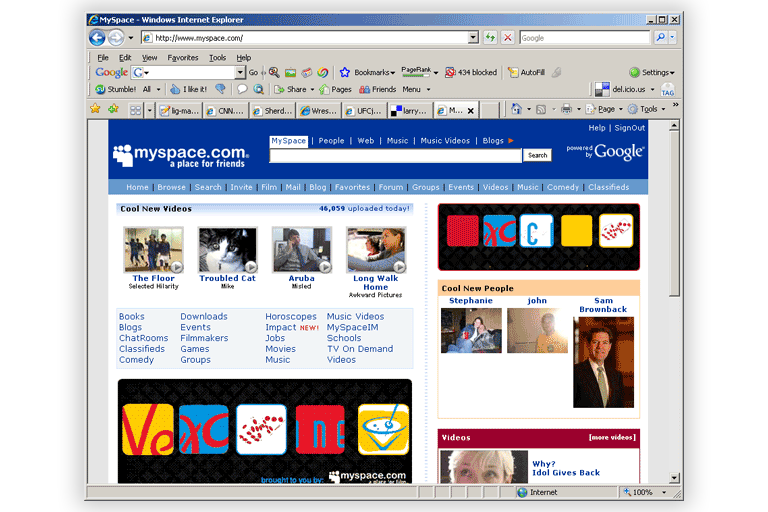Open the zoom level 100% dropdown
The image size is (768, 512).
(664, 492)
